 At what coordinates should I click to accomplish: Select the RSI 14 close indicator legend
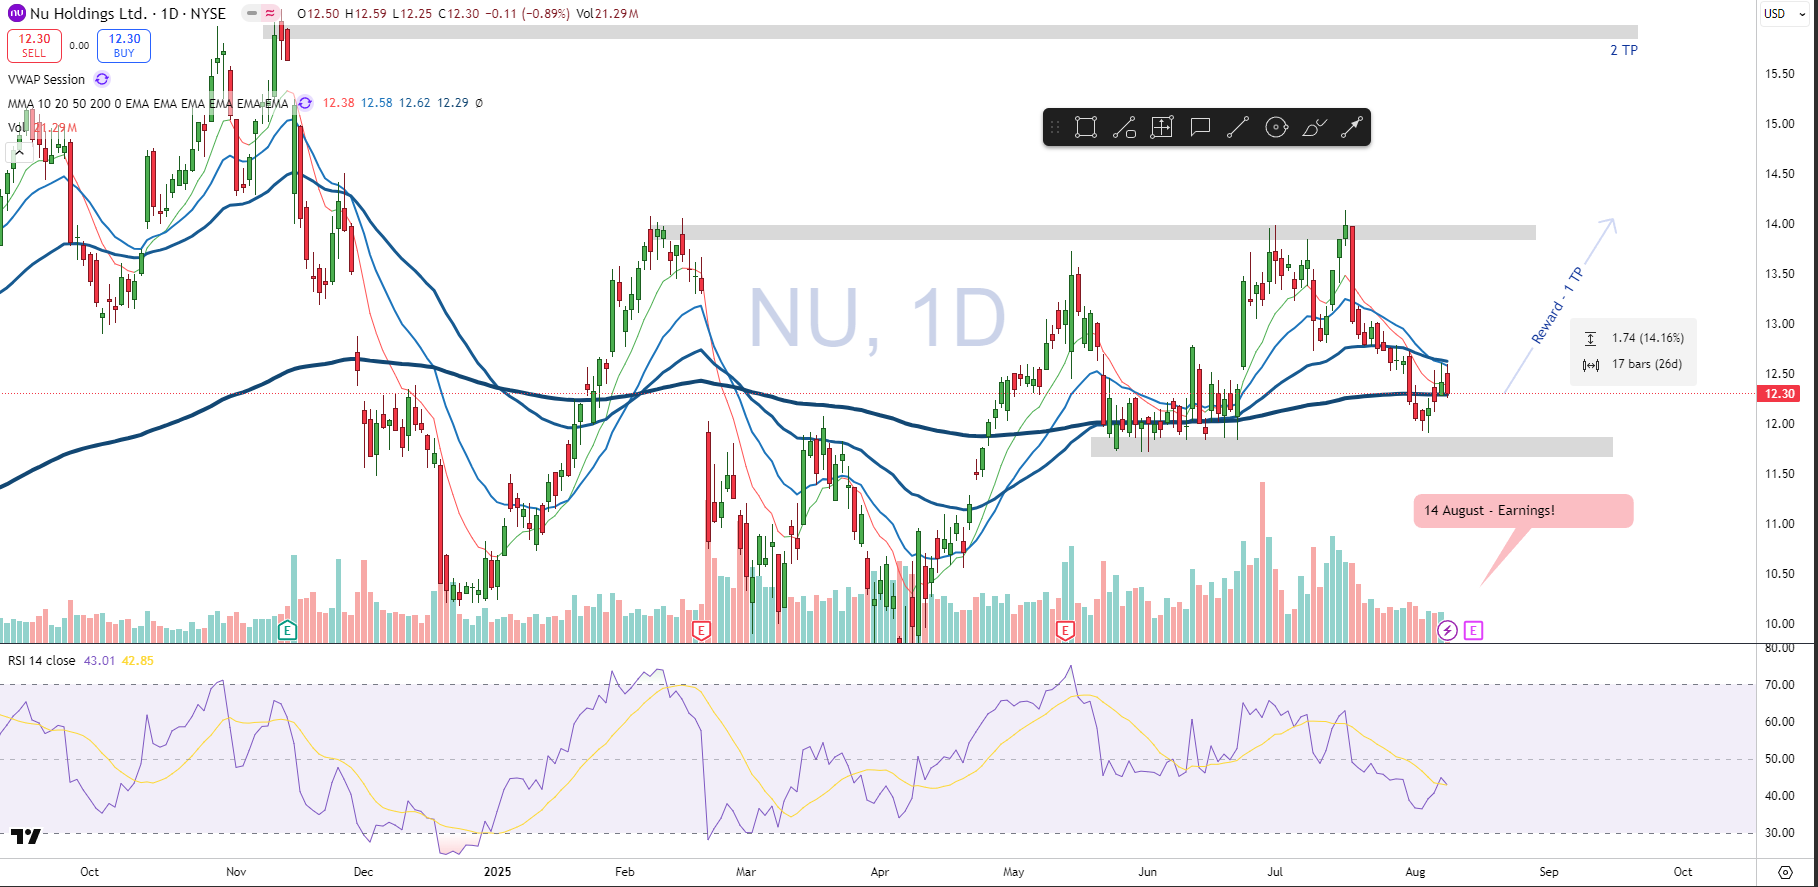(x=42, y=661)
